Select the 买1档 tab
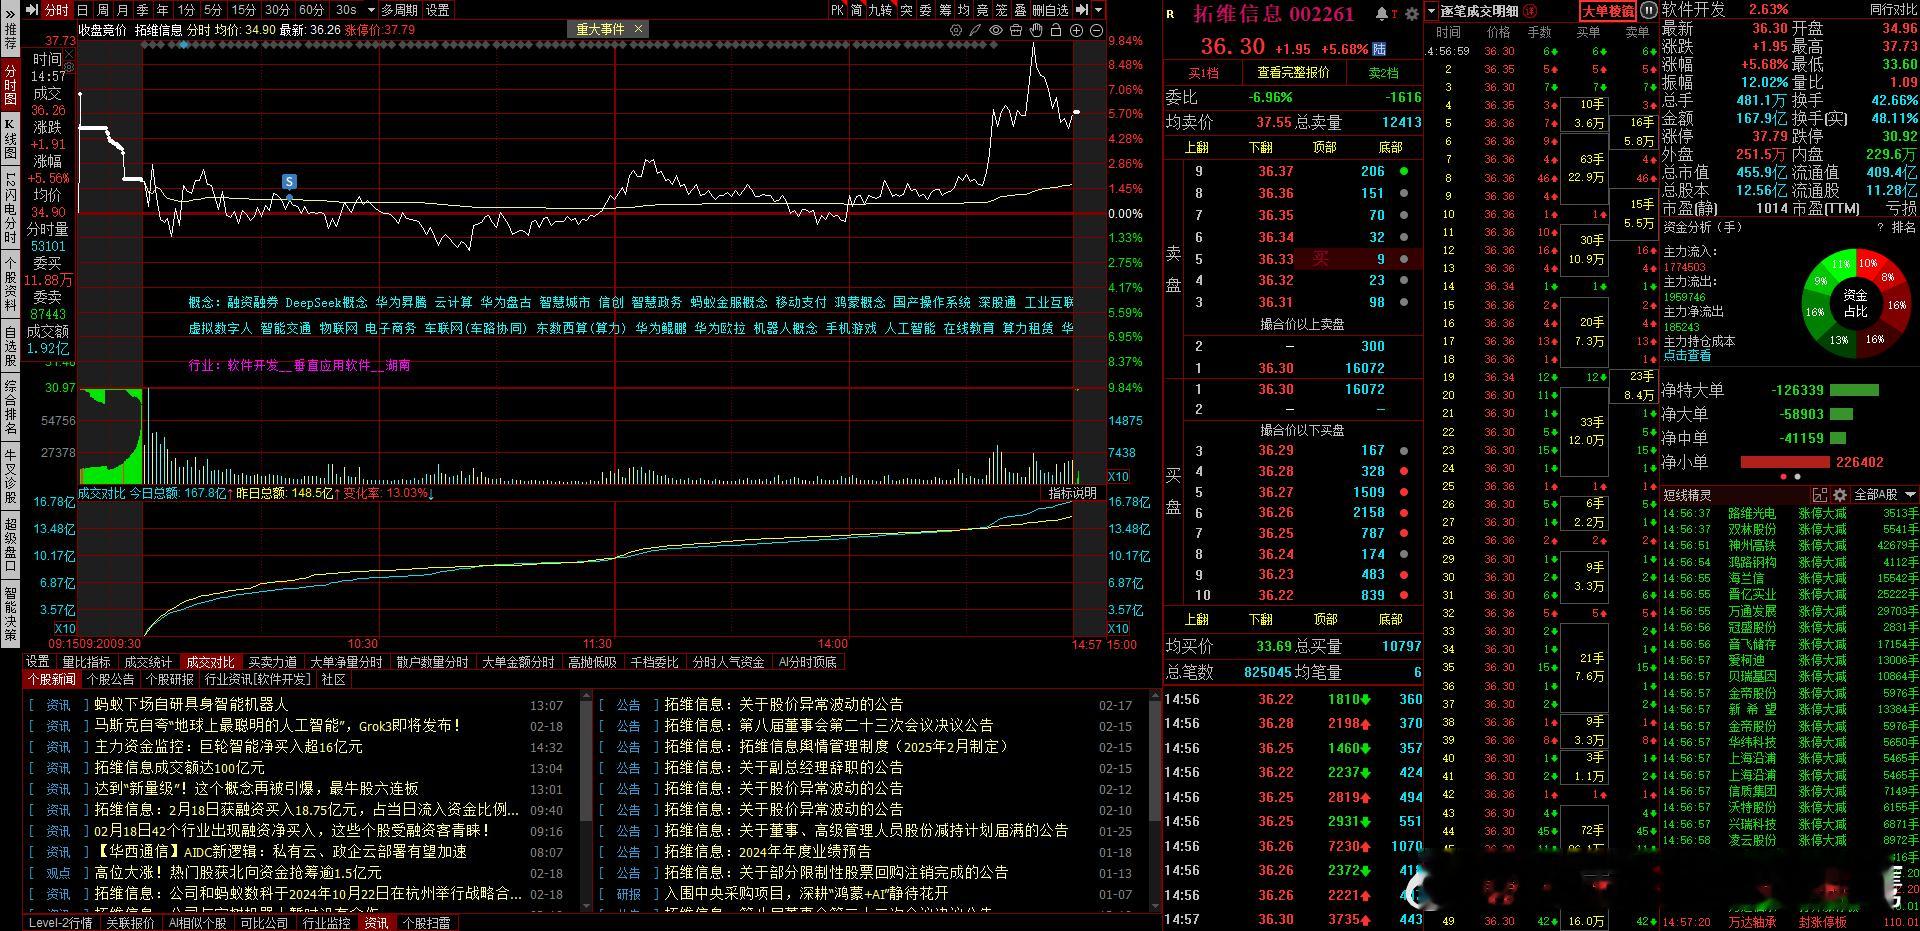Image resolution: width=1920 pixels, height=931 pixels. tap(1203, 73)
